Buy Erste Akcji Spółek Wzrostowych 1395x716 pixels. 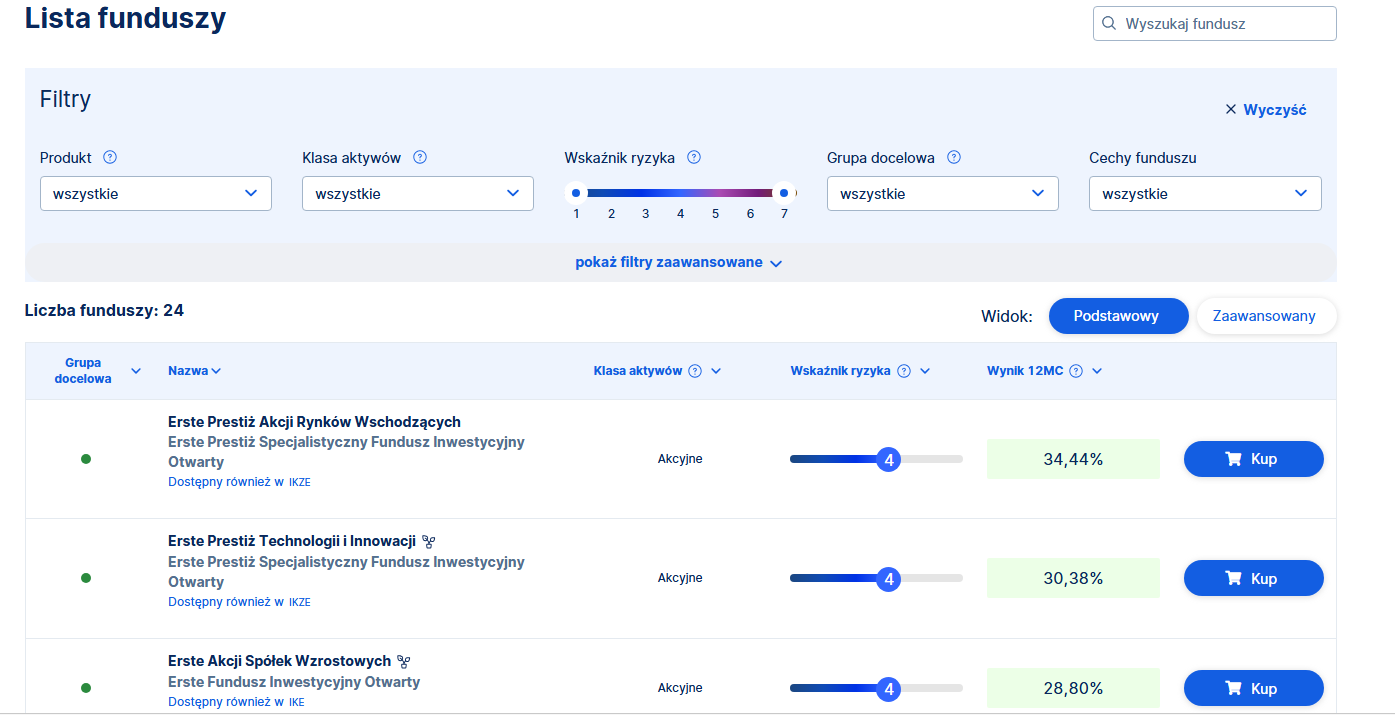[x=1254, y=688]
